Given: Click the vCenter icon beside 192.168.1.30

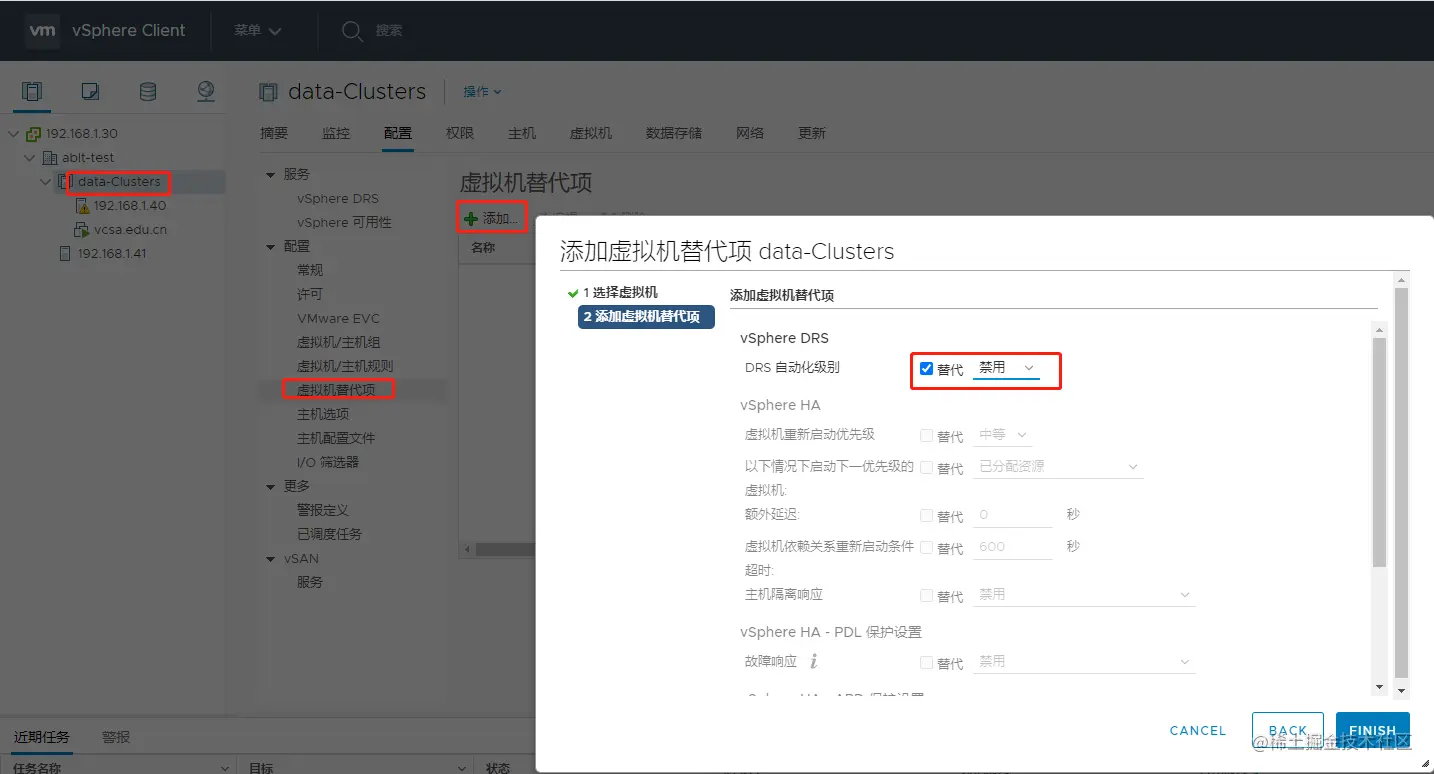Looking at the screenshot, I should (34, 134).
